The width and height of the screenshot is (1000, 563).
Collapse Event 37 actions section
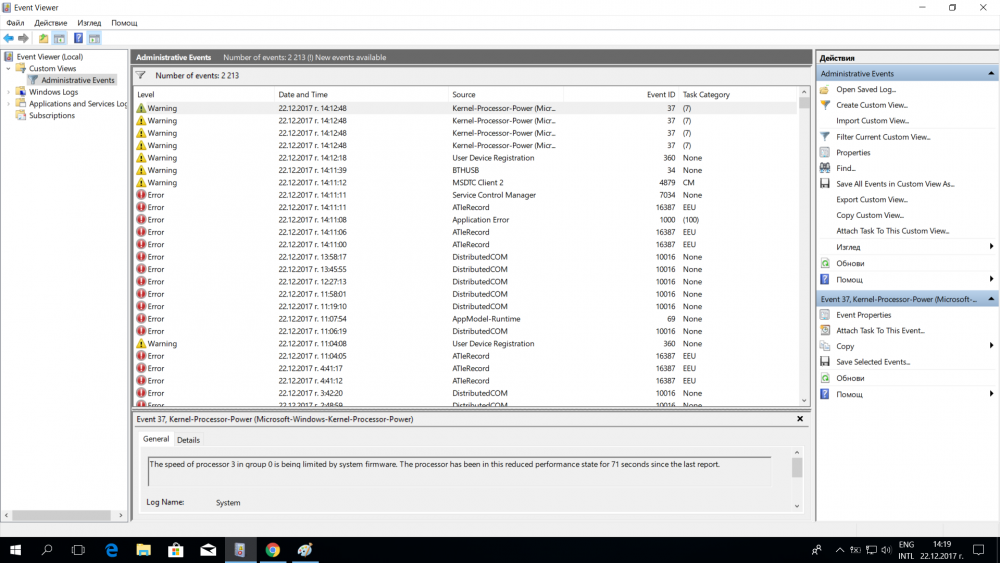990,299
